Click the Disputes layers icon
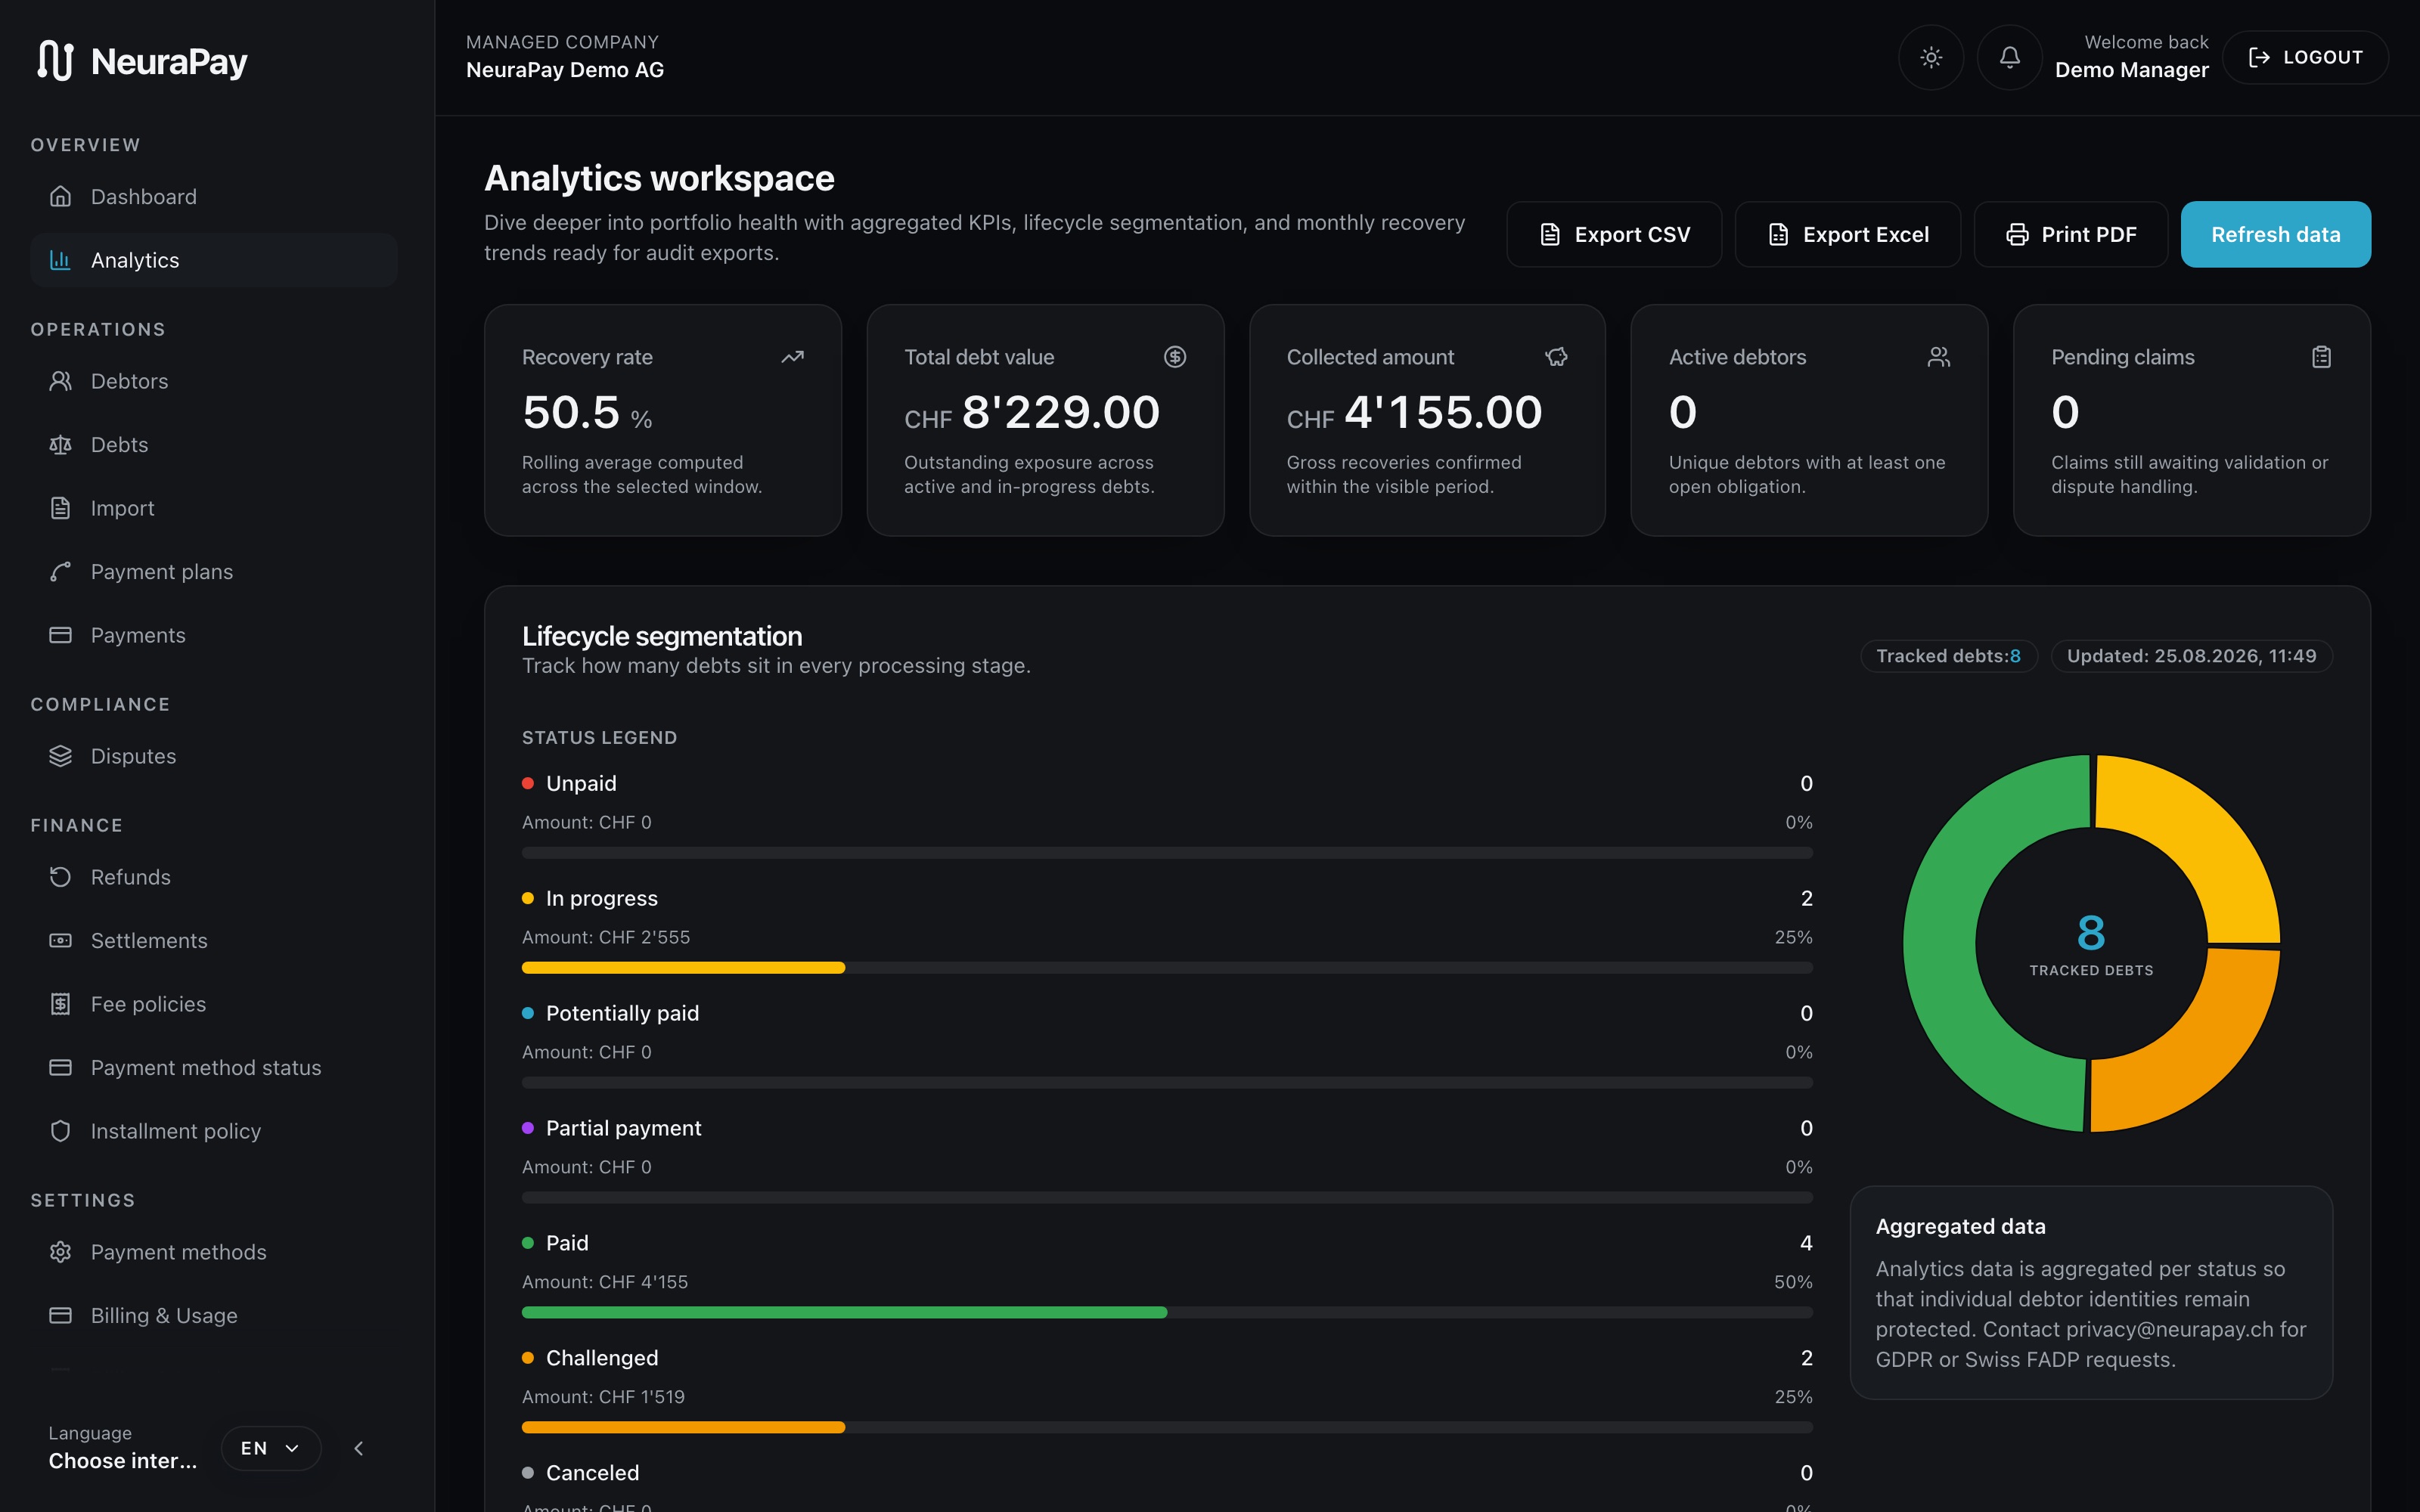 click(60, 756)
